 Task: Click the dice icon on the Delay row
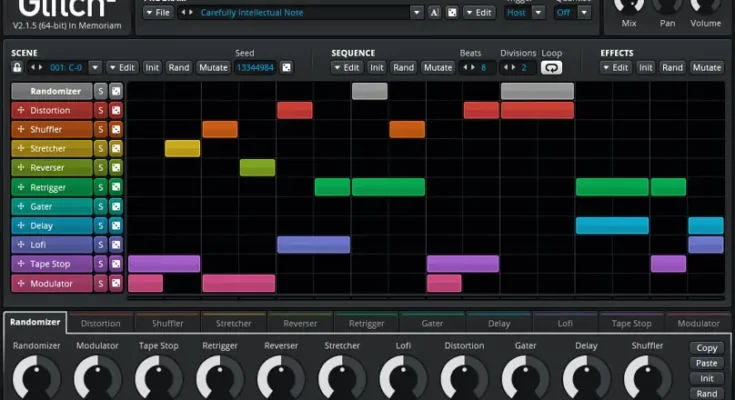pos(116,226)
